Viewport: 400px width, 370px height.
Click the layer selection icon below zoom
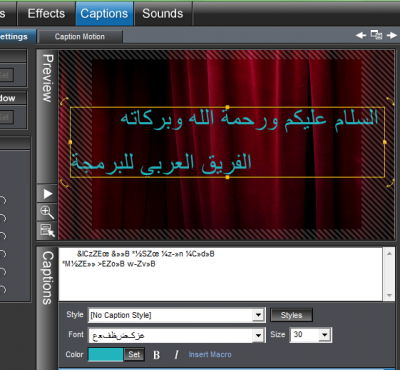[47, 230]
